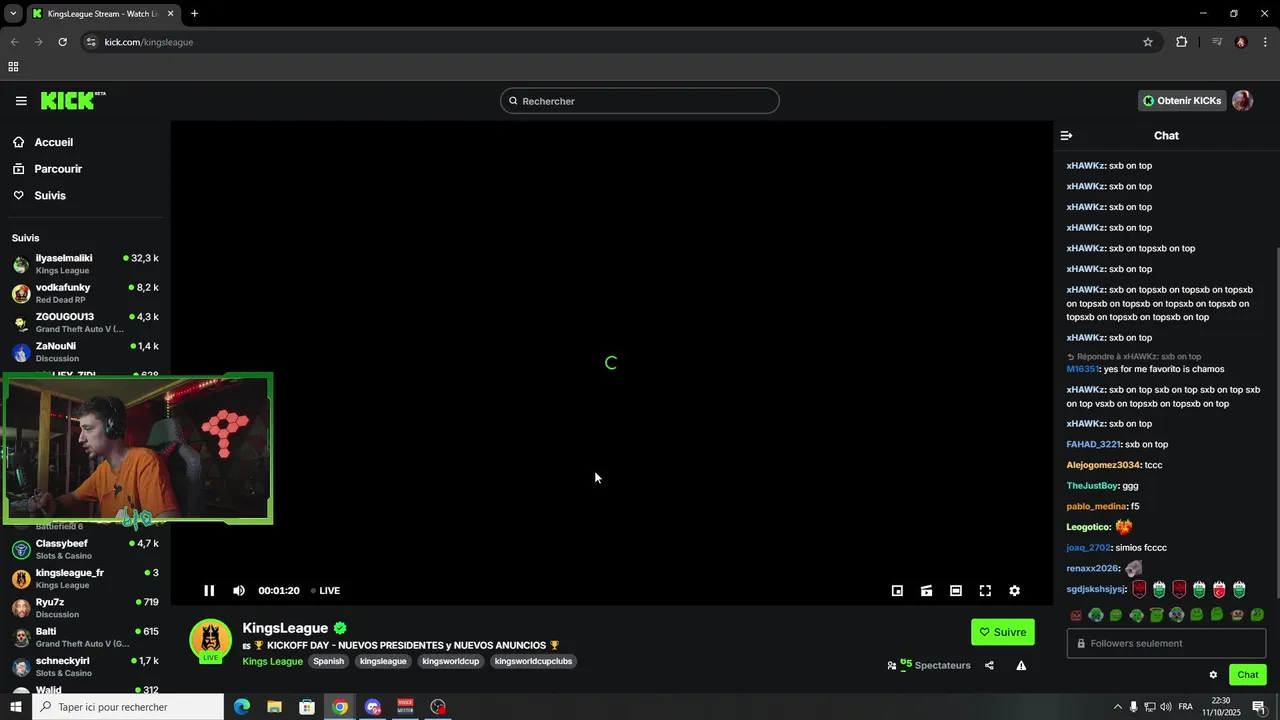
Task: Click the report warning triangle icon
Action: coord(1021,665)
